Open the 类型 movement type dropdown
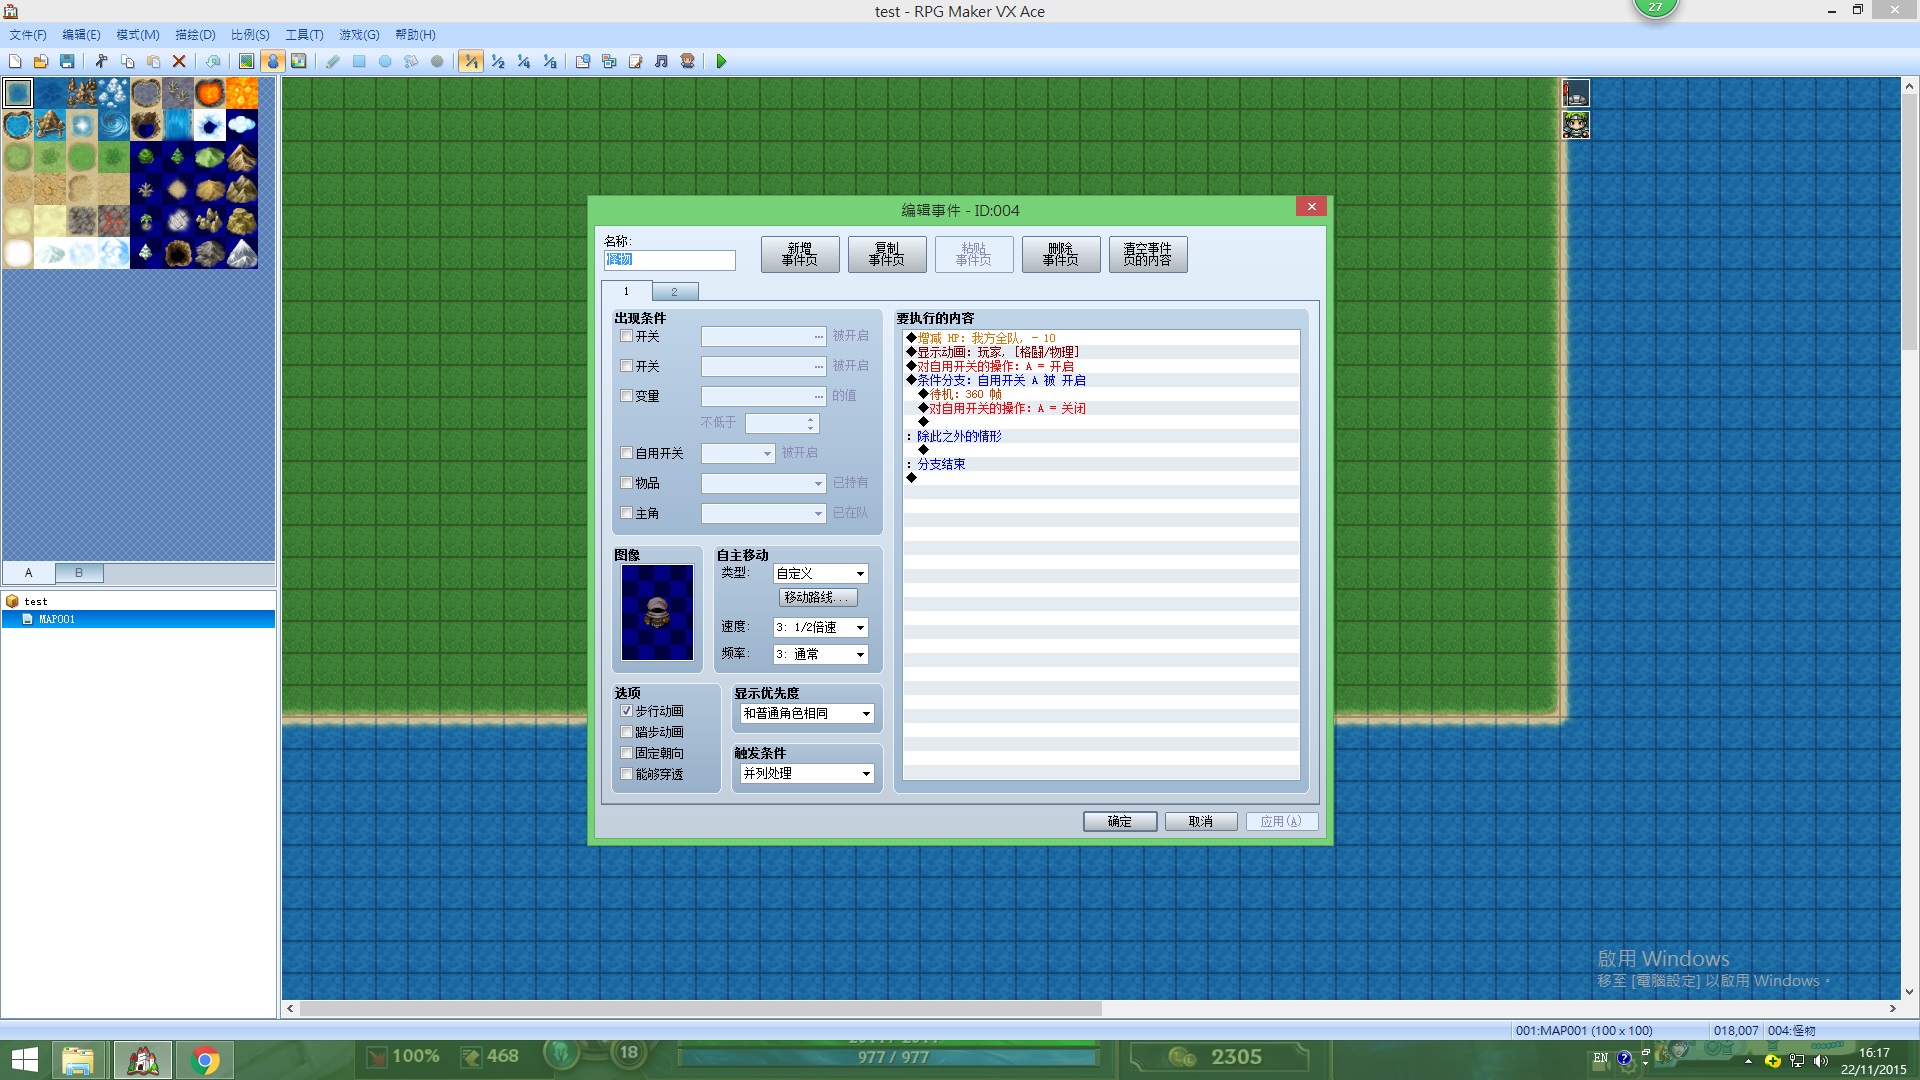Image resolution: width=1920 pixels, height=1080 pixels. click(821, 573)
